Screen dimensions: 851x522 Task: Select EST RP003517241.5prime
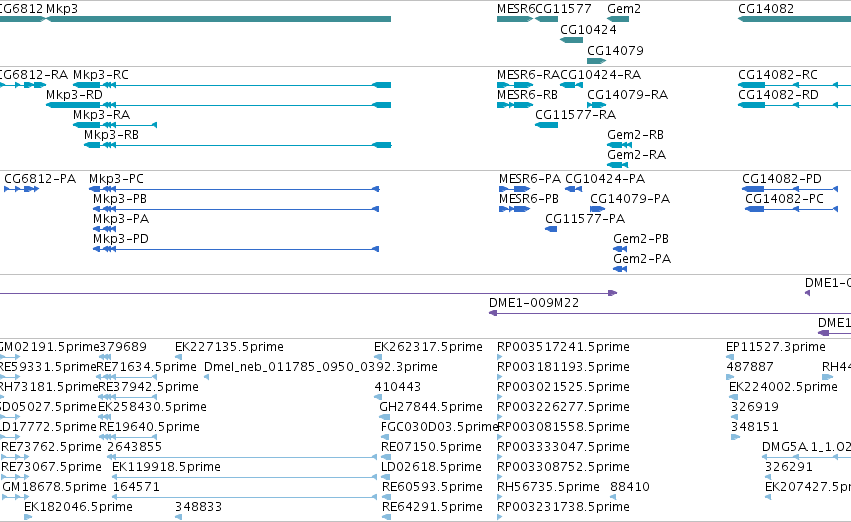[x=500, y=357]
